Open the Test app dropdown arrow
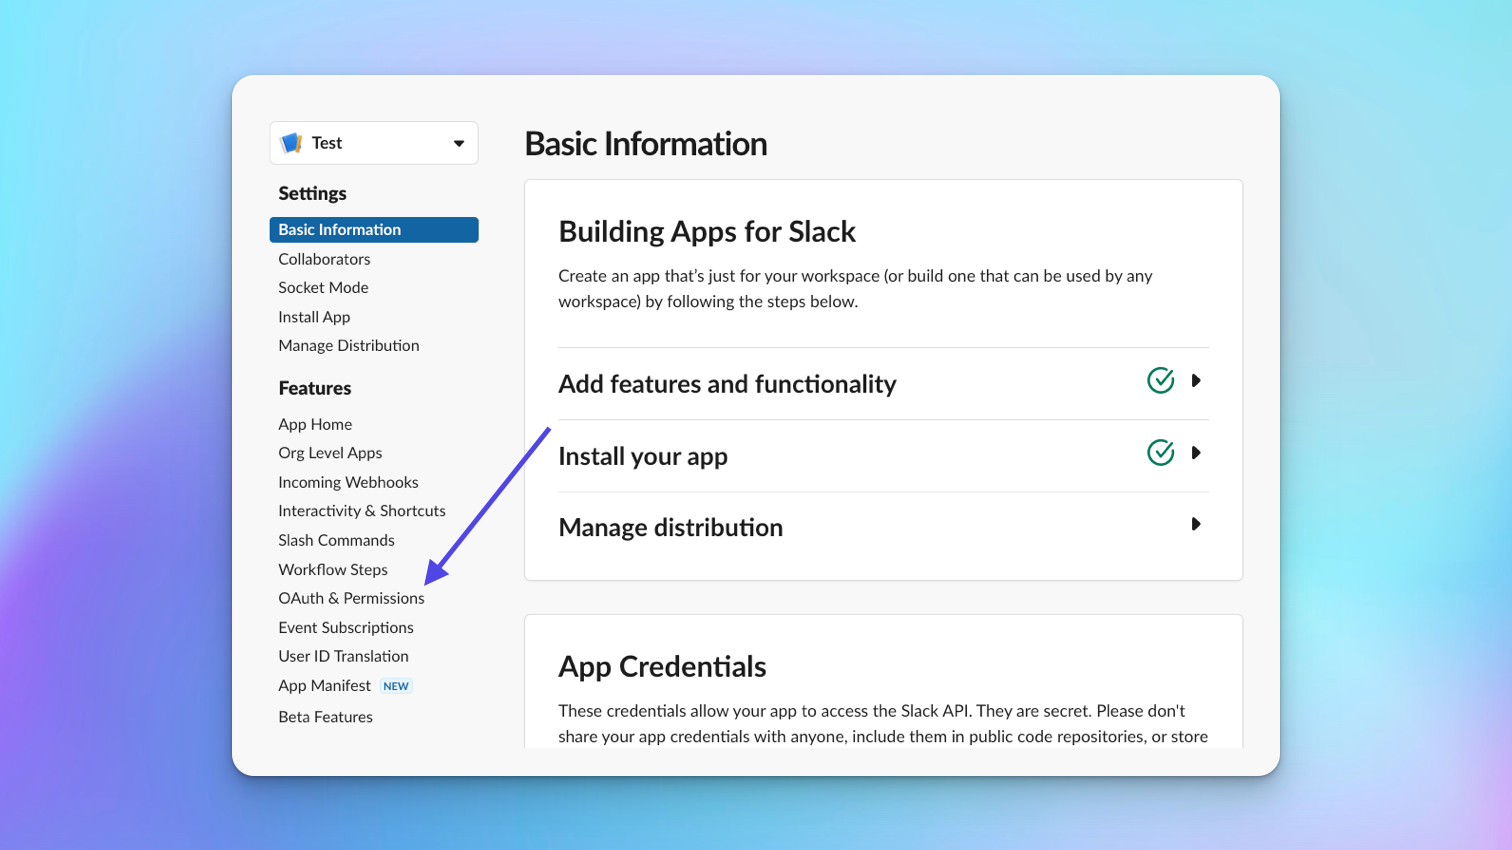The width and height of the screenshot is (1512, 850). coord(459,143)
